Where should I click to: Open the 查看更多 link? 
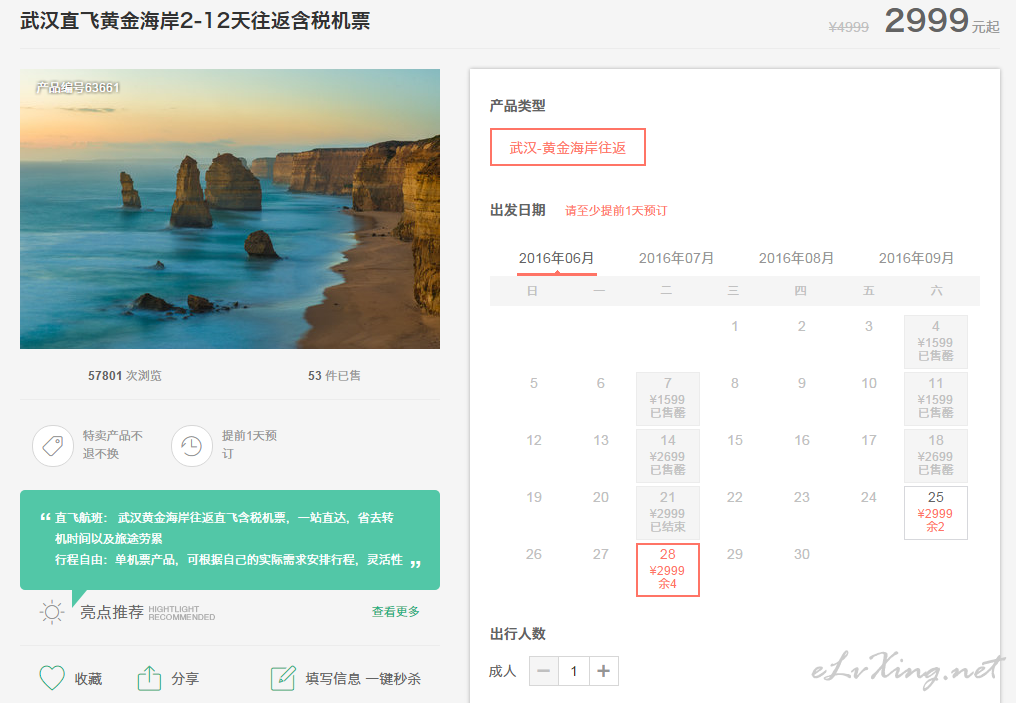pyautogui.click(x=395, y=612)
